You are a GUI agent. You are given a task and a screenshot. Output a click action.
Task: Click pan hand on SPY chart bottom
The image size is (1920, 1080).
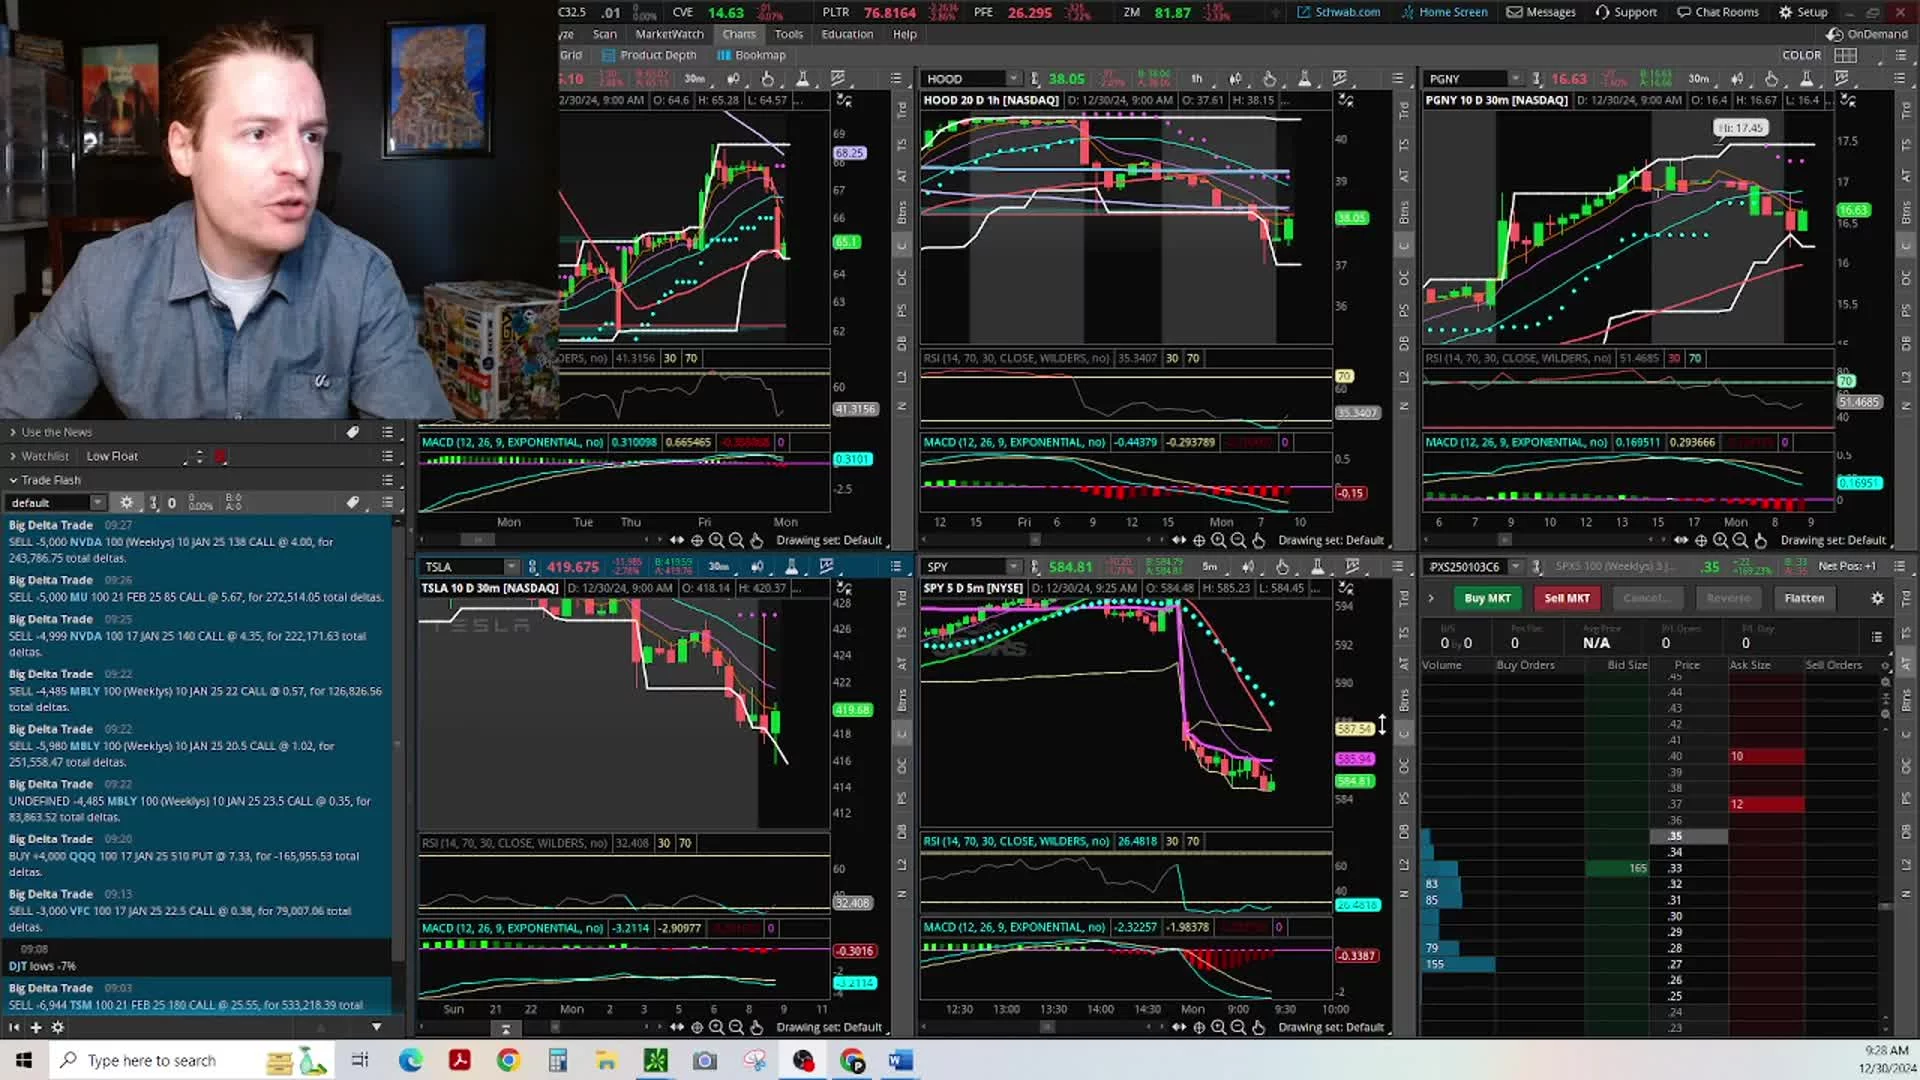[1258, 1027]
